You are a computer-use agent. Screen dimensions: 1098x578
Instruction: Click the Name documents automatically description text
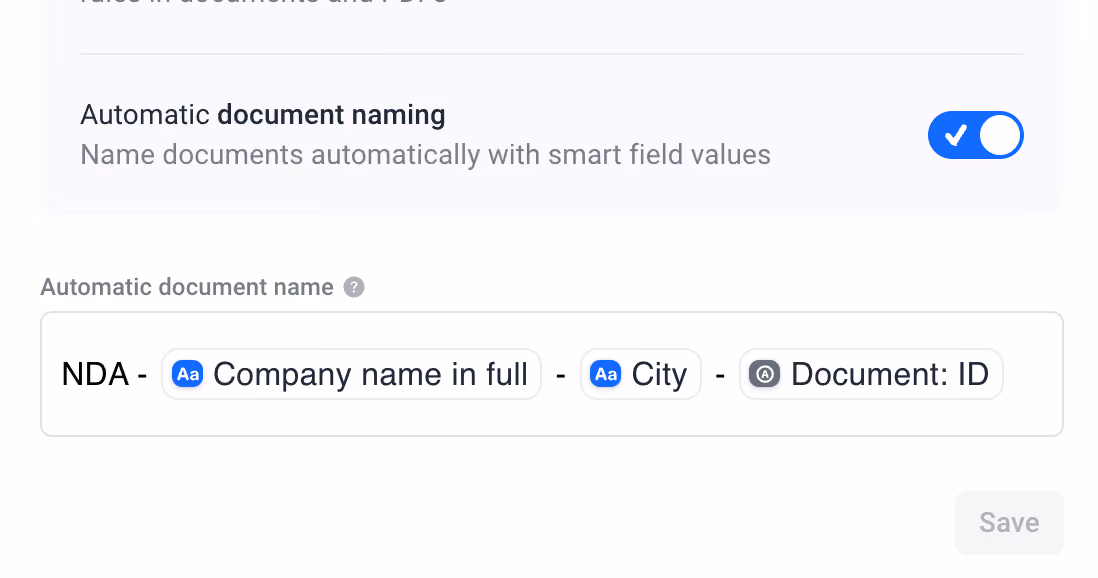[x=426, y=155]
